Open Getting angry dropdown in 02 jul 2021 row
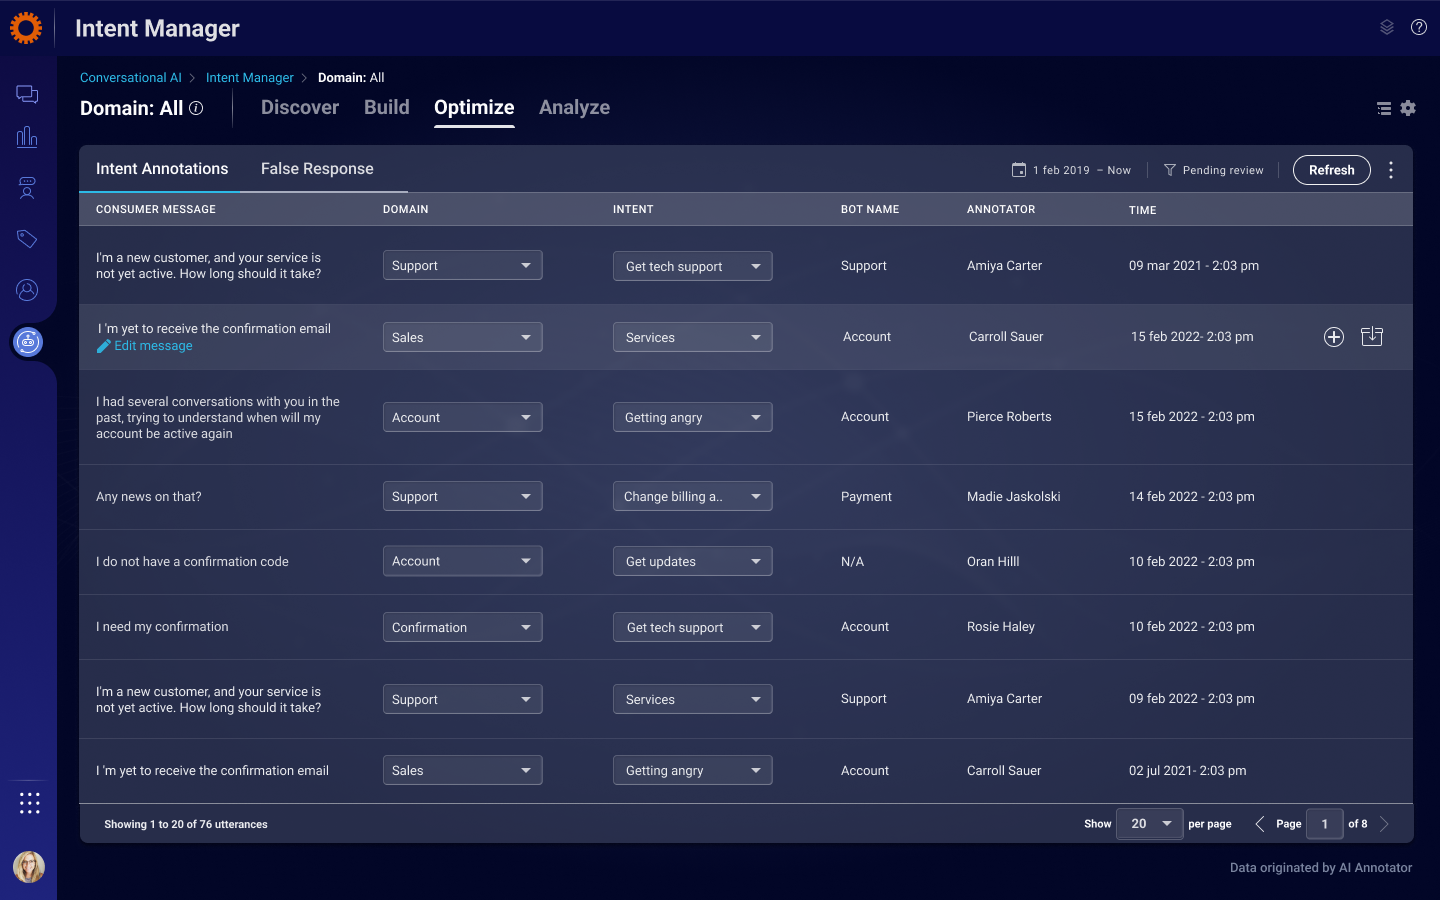Viewport: 1440px width, 900px height. coord(693,770)
